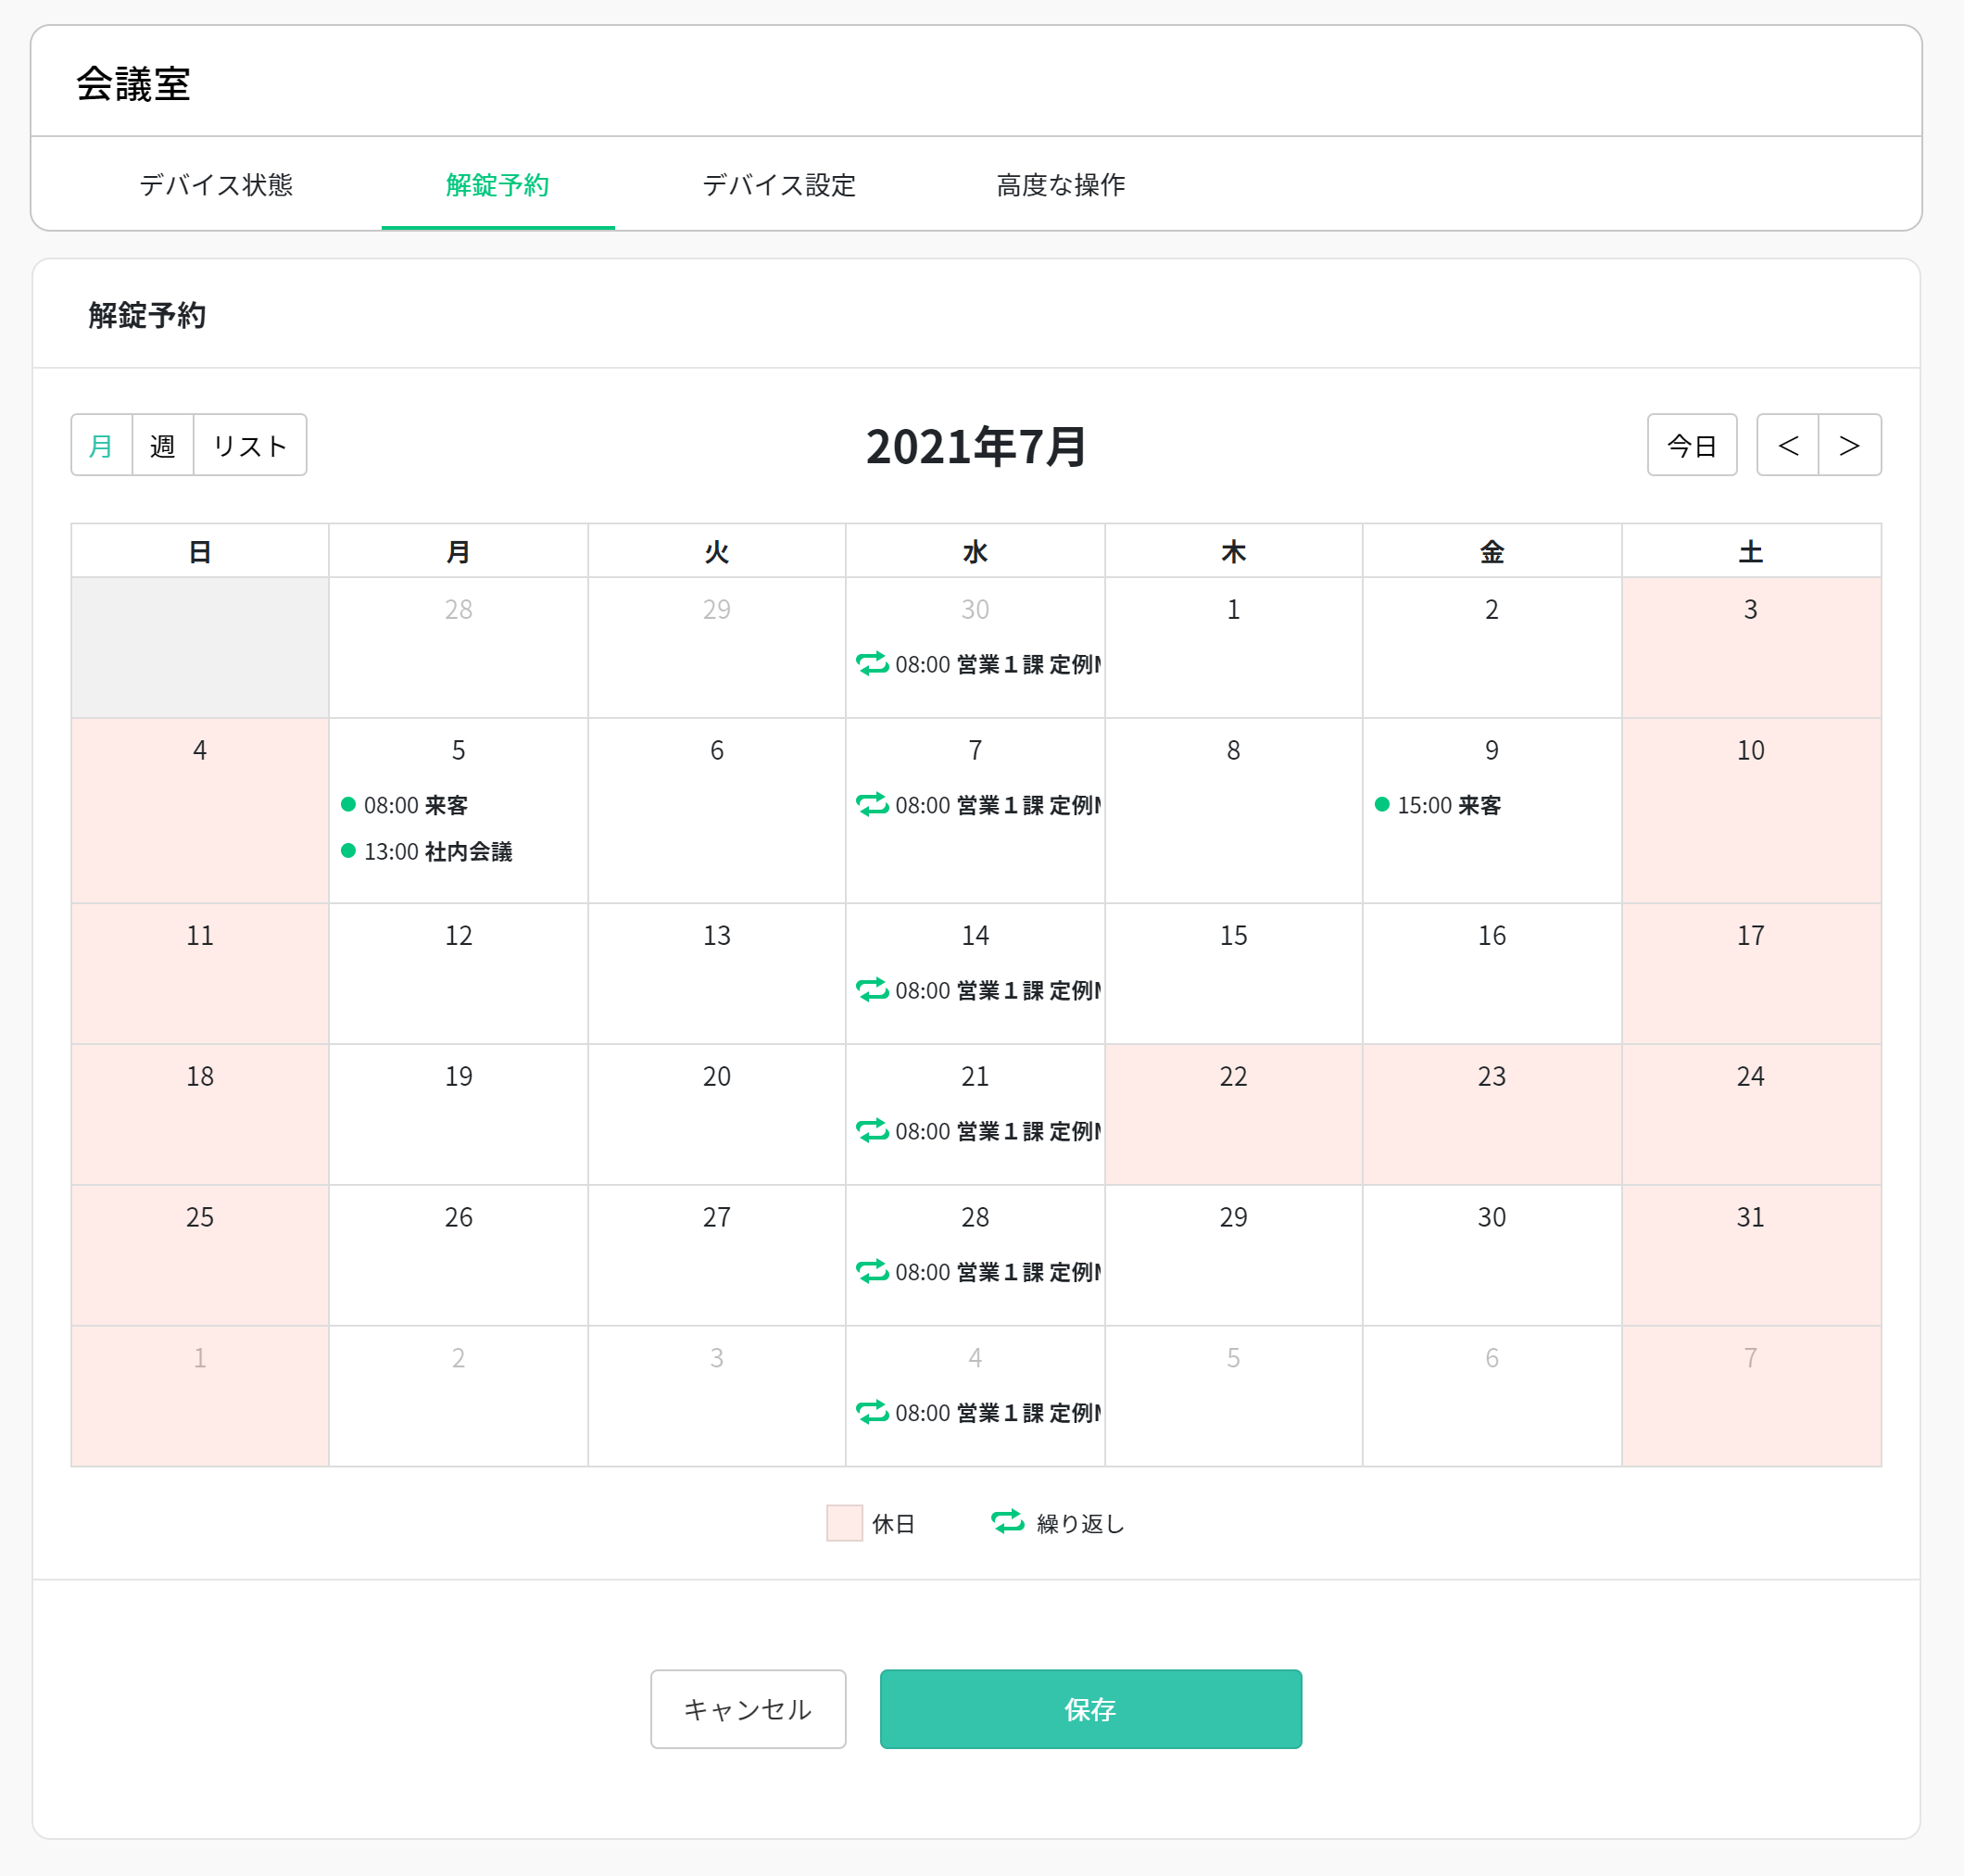1964x1876 pixels.
Task: Go to previous month with < arrow
Action: tap(1788, 445)
